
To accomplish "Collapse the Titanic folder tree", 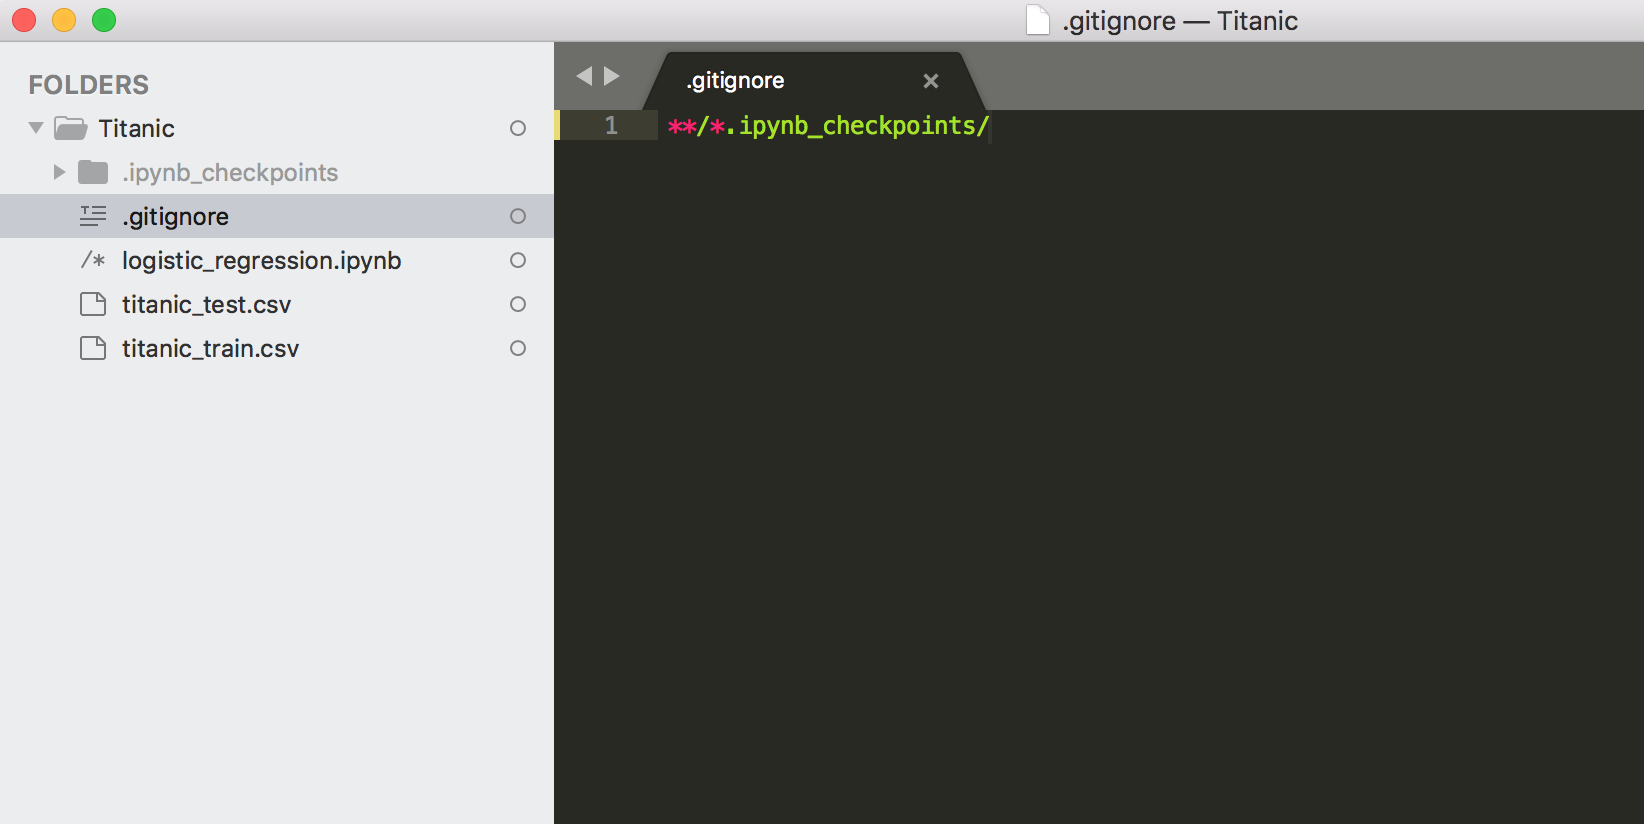I will 36,128.
